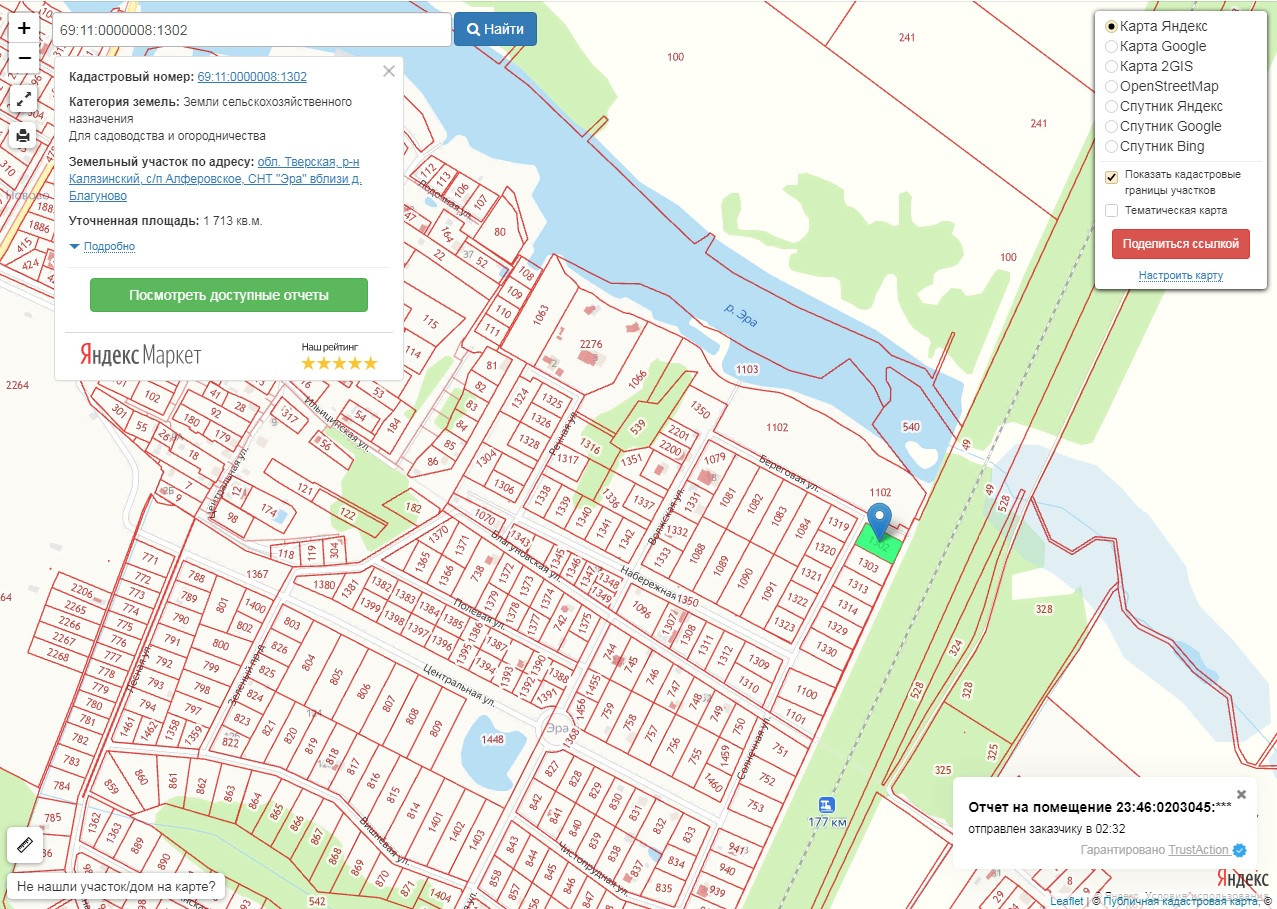Click parcel number 2268 on map
This screenshot has width=1277, height=909.
tap(58, 656)
